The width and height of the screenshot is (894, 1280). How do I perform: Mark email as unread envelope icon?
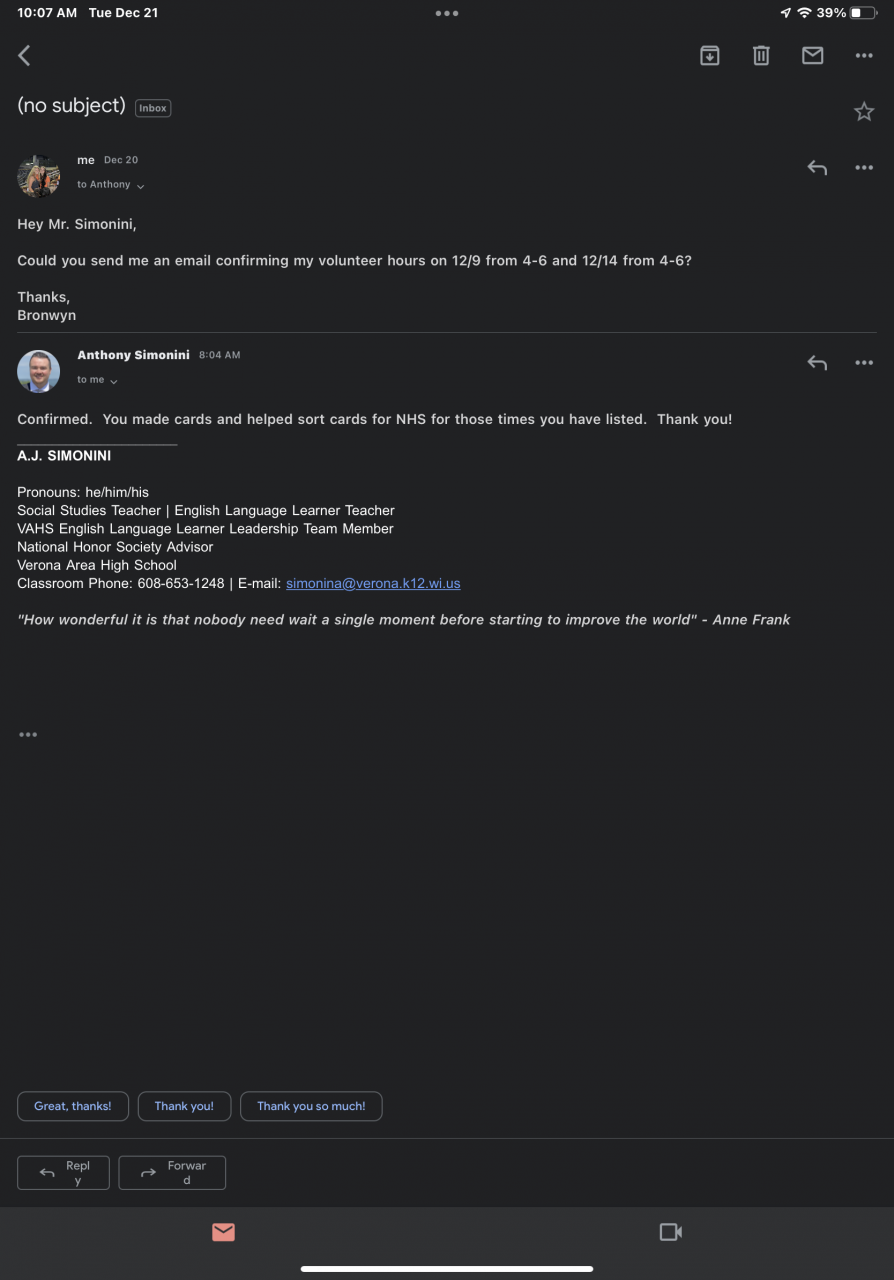pos(813,56)
